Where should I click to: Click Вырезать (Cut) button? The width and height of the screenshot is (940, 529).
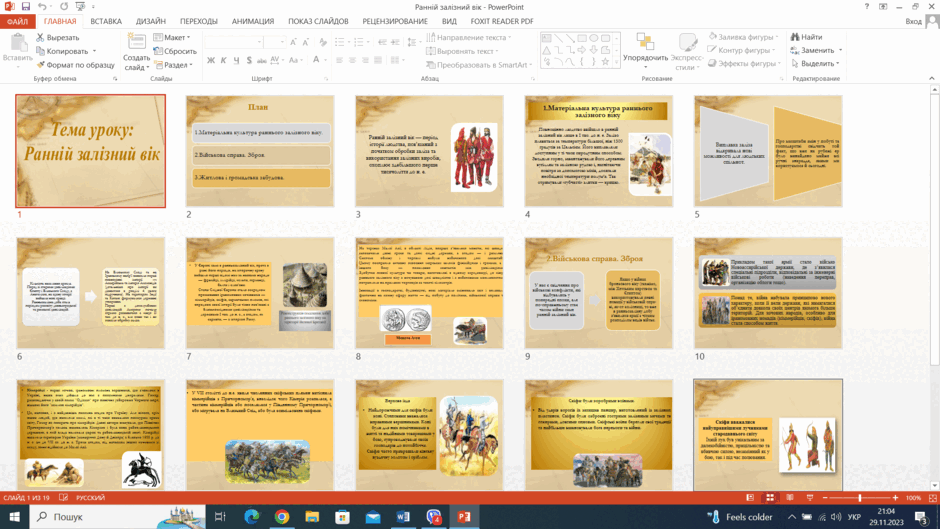[58, 37]
